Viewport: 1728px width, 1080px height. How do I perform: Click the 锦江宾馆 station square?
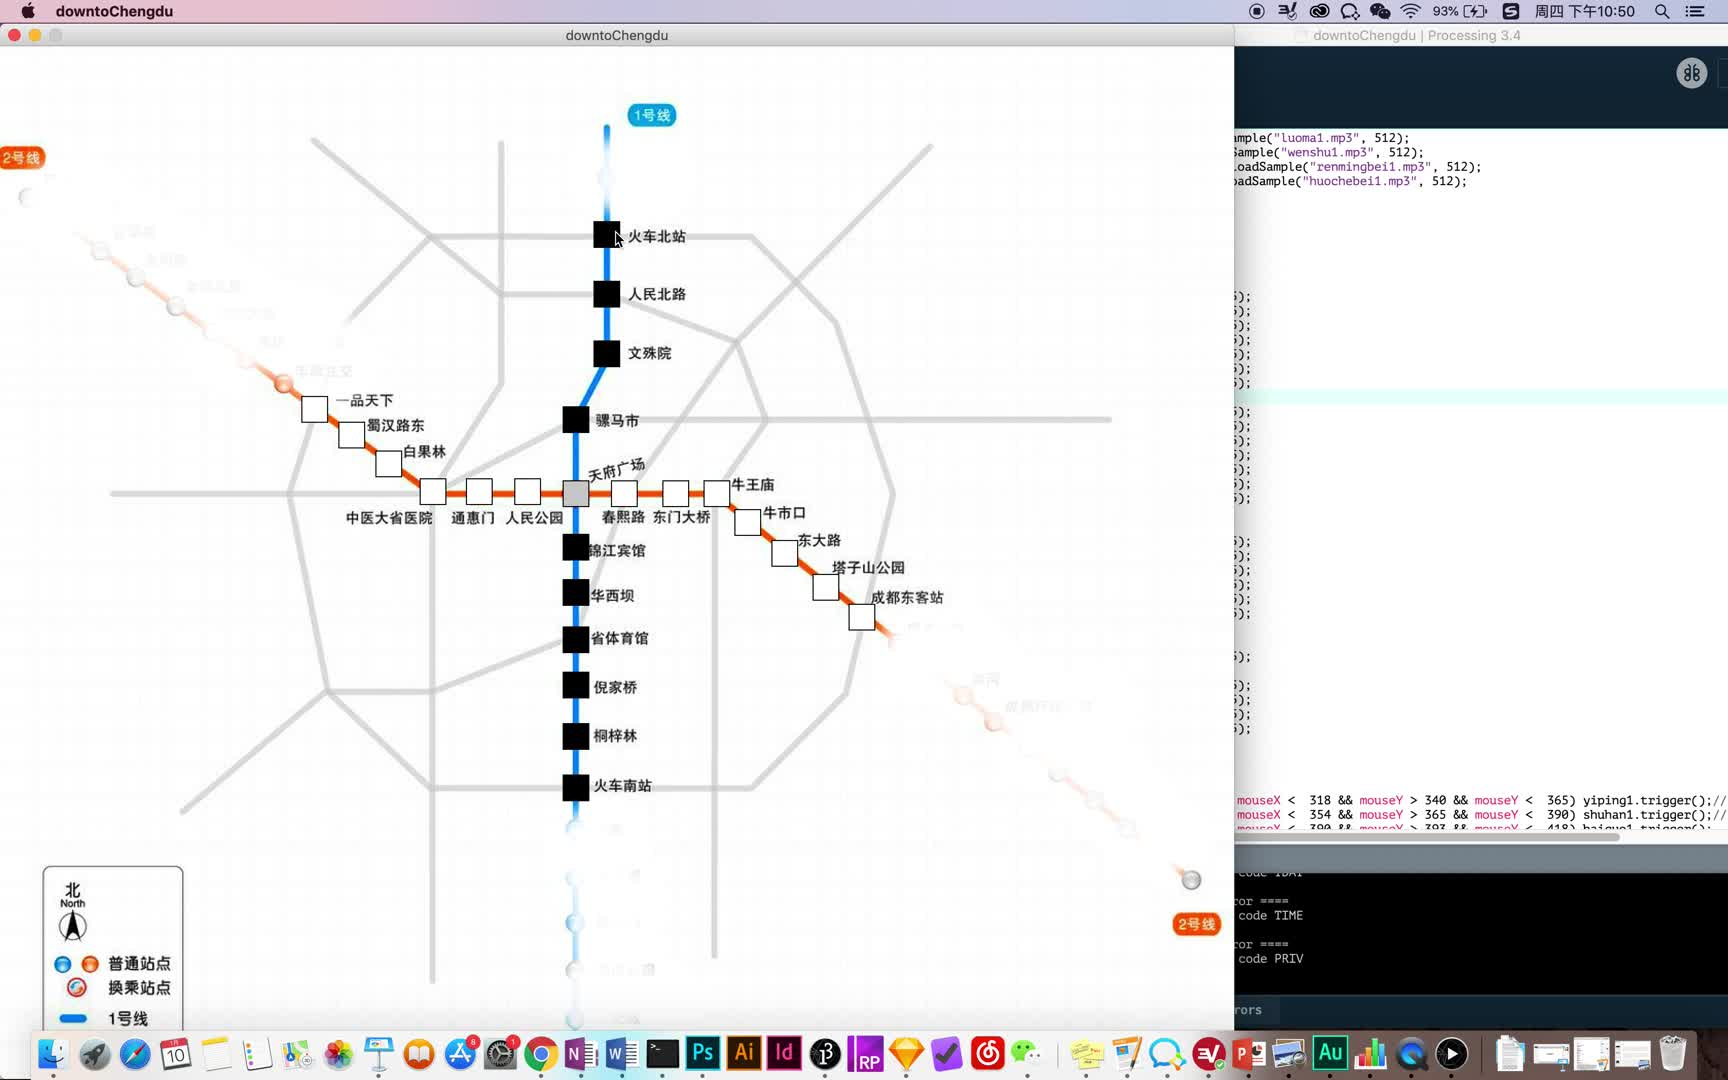point(575,547)
